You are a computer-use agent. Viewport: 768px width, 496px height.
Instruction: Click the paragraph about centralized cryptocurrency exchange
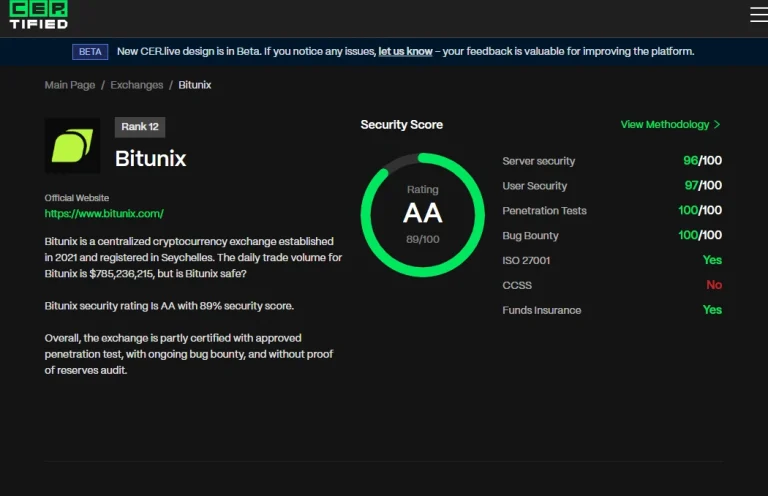pos(193,258)
